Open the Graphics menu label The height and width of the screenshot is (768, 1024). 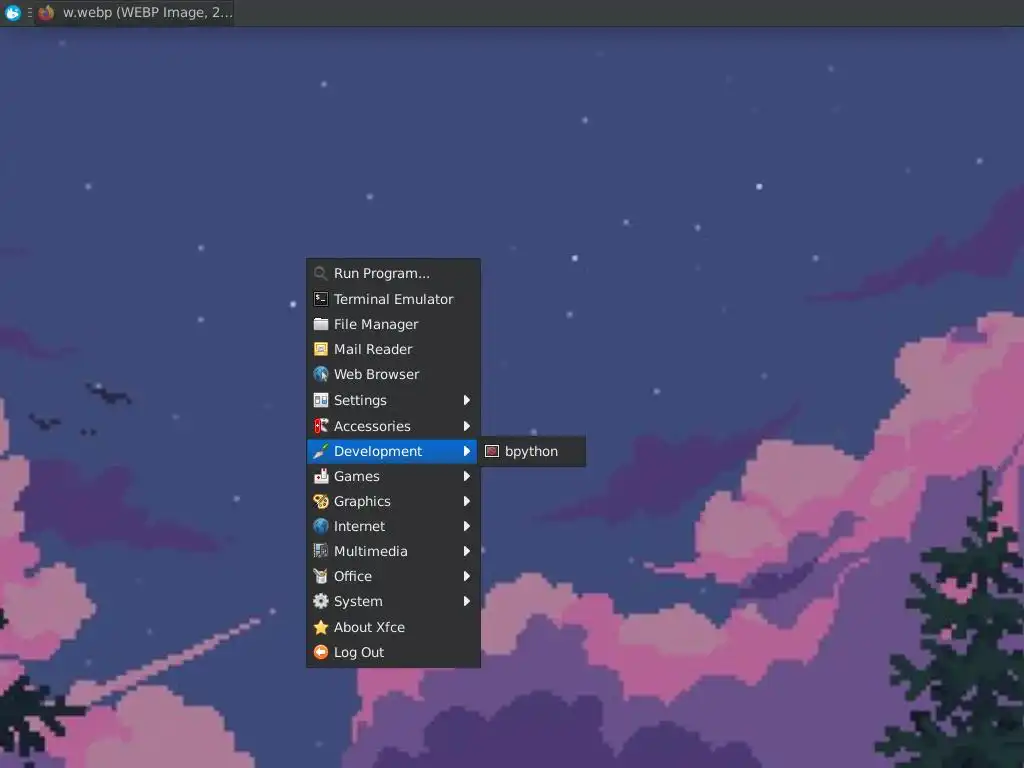pyautogui.click(x=362, y=502)
